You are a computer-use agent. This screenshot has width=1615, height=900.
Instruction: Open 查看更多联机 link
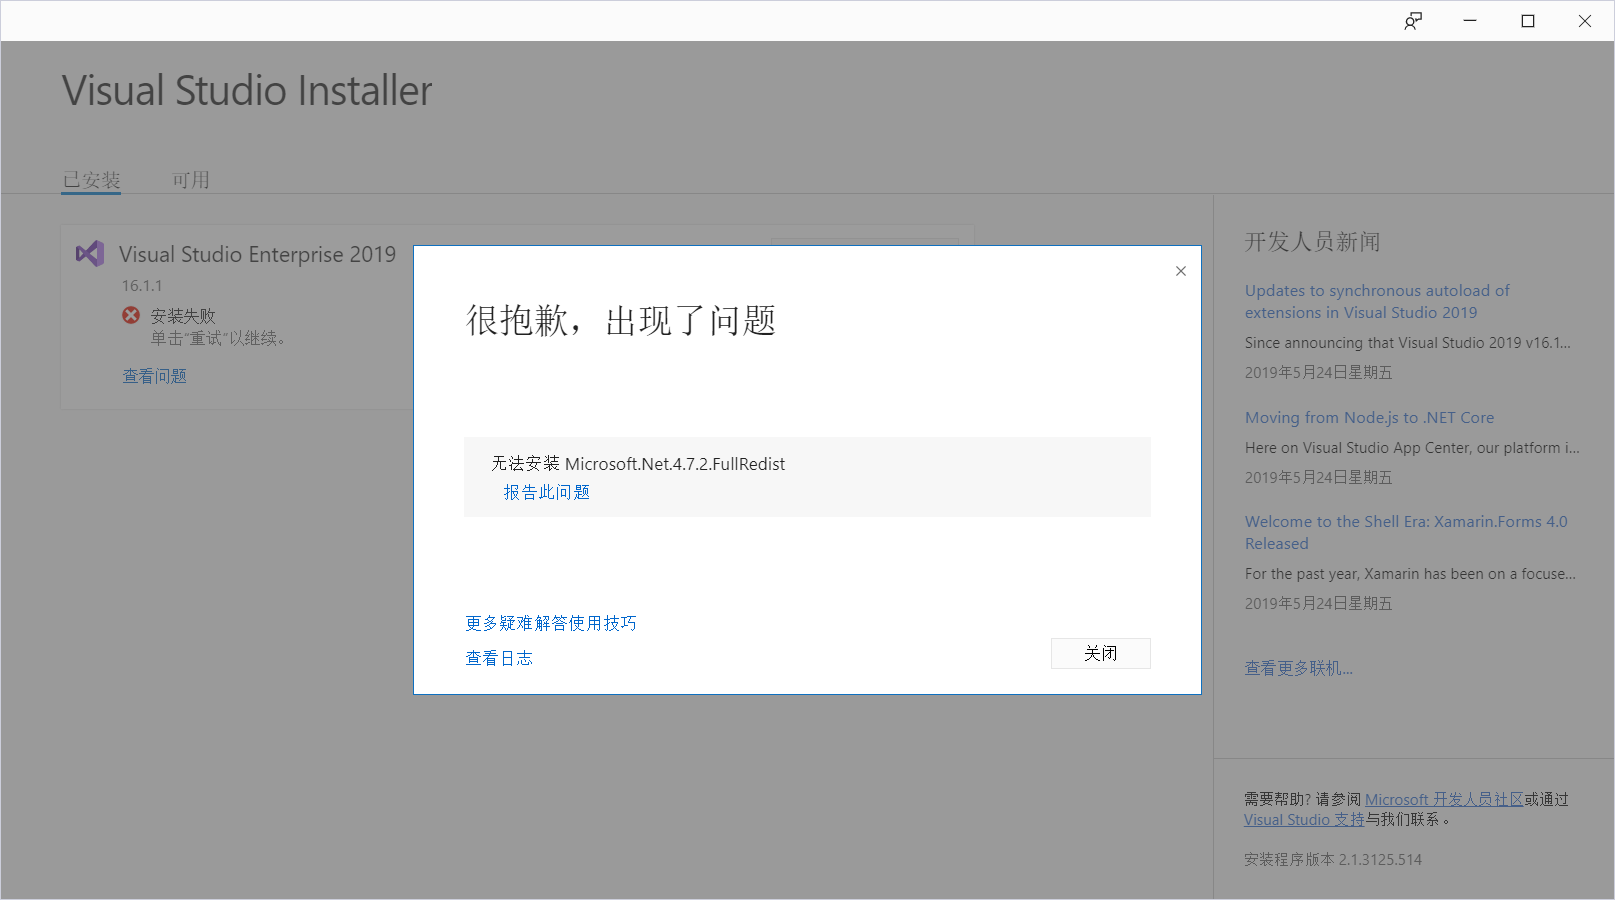pos(1298,668)
